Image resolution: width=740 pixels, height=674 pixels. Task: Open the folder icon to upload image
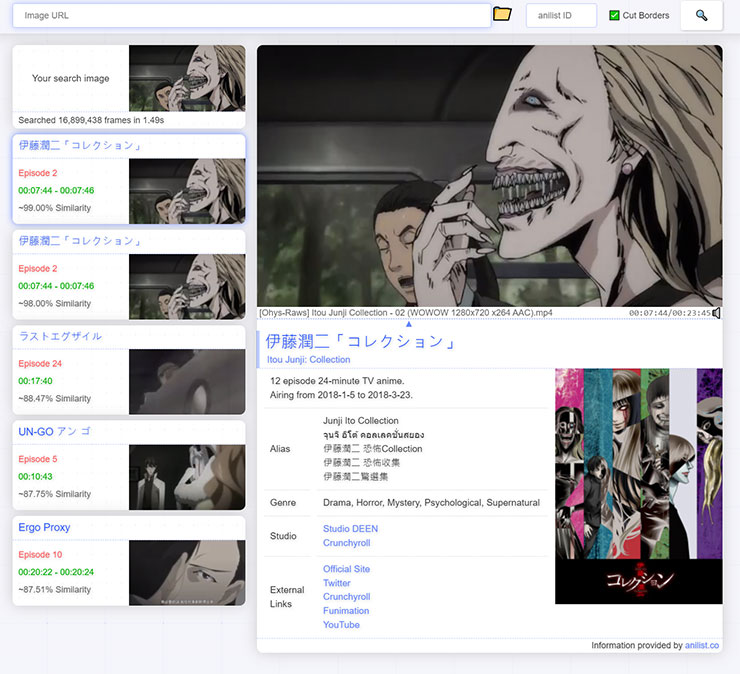(502, 15)
